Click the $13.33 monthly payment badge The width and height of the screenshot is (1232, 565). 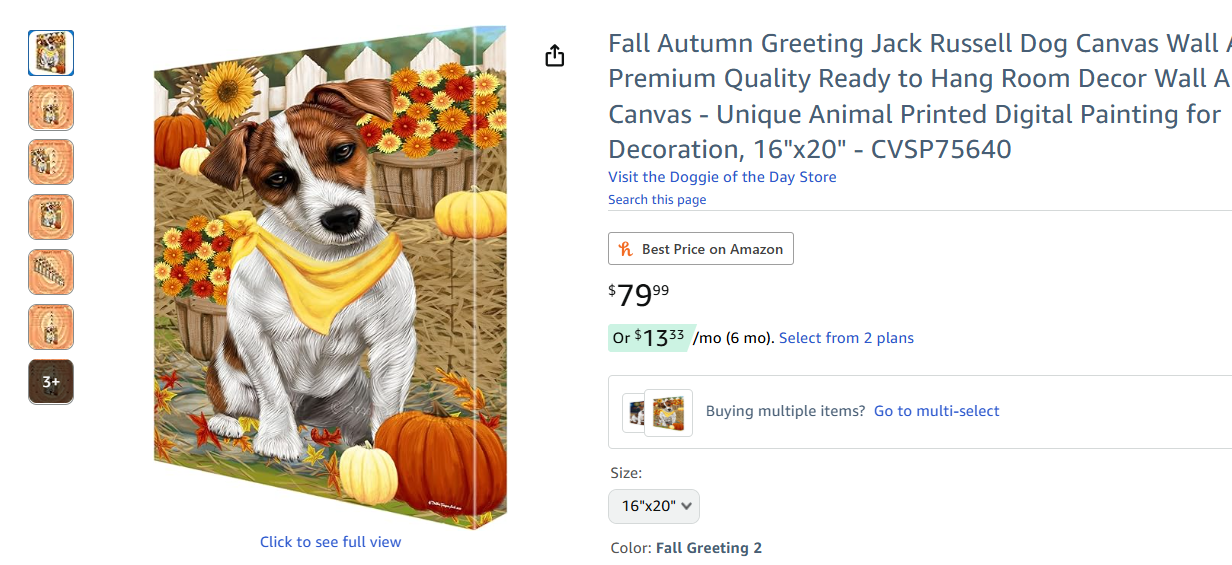click(x=648, y=338)
